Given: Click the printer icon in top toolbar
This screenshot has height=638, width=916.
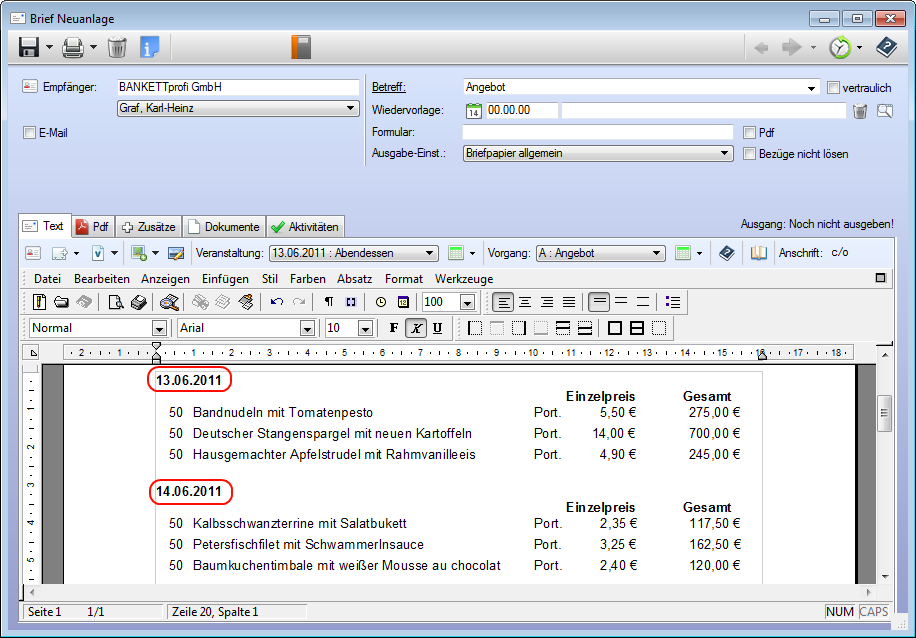Looking at the screenshot, I should pos(72,47).
